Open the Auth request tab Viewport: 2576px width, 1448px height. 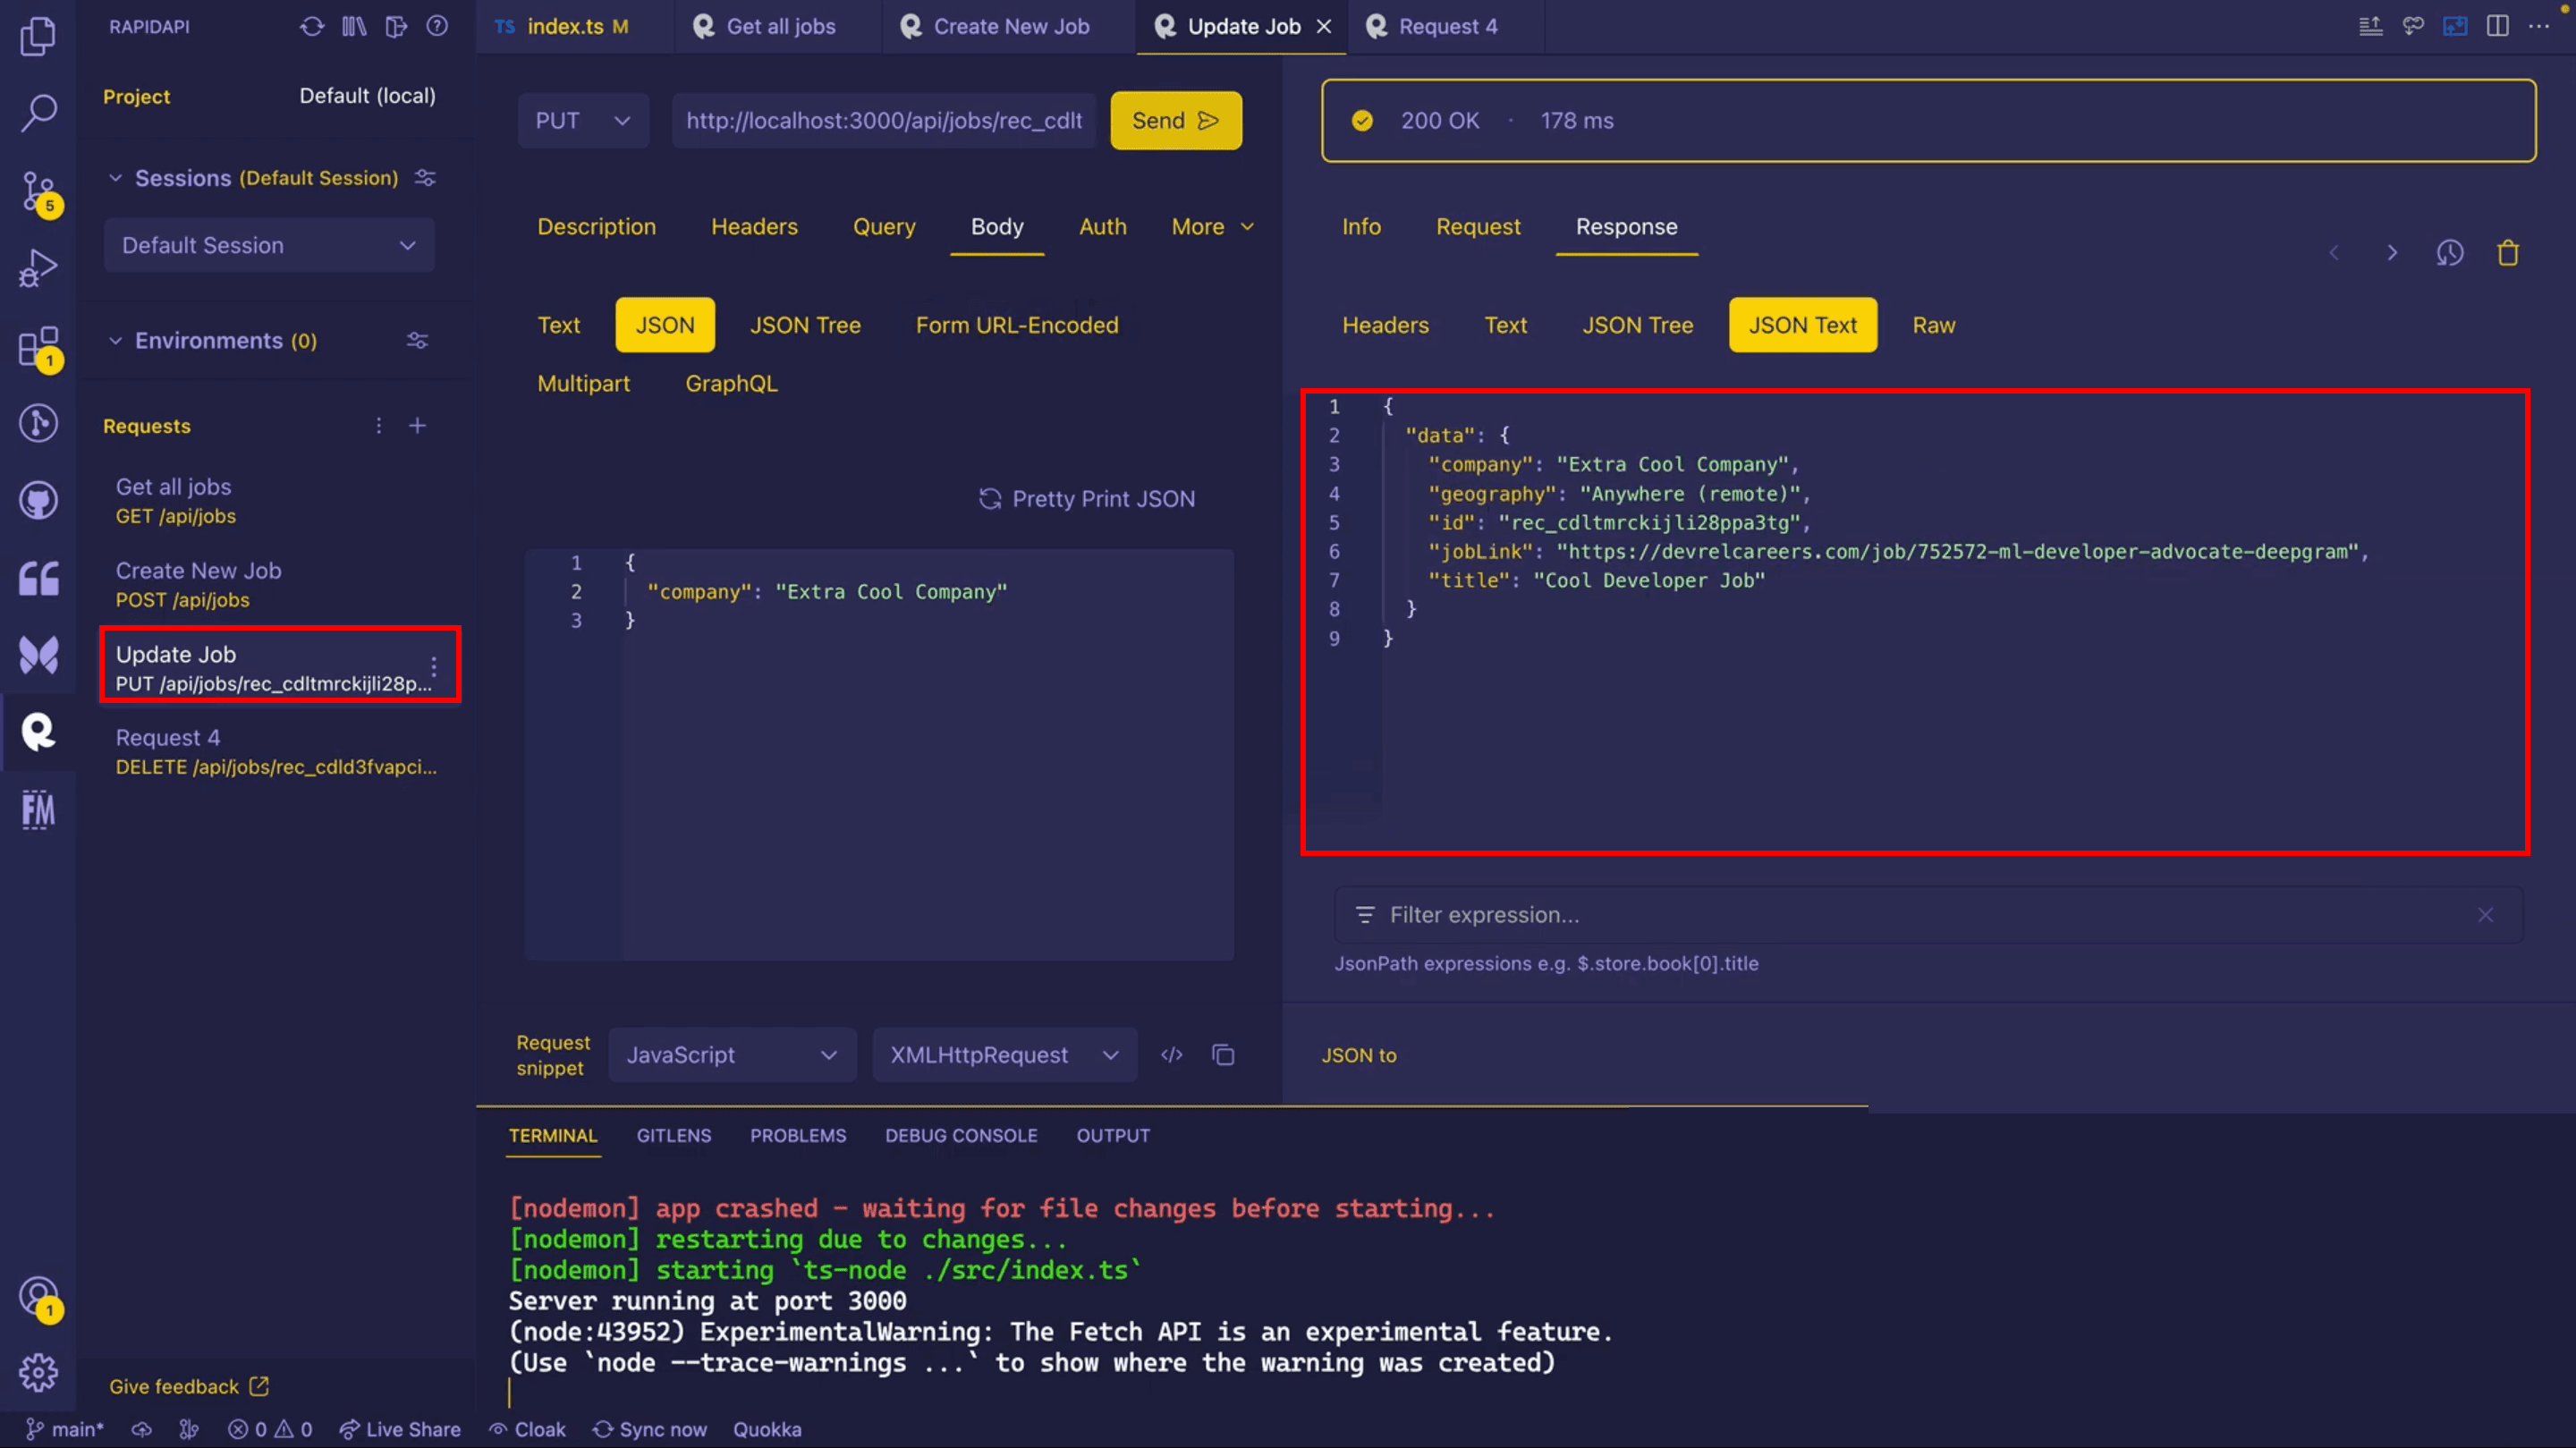pos(1102,227)
